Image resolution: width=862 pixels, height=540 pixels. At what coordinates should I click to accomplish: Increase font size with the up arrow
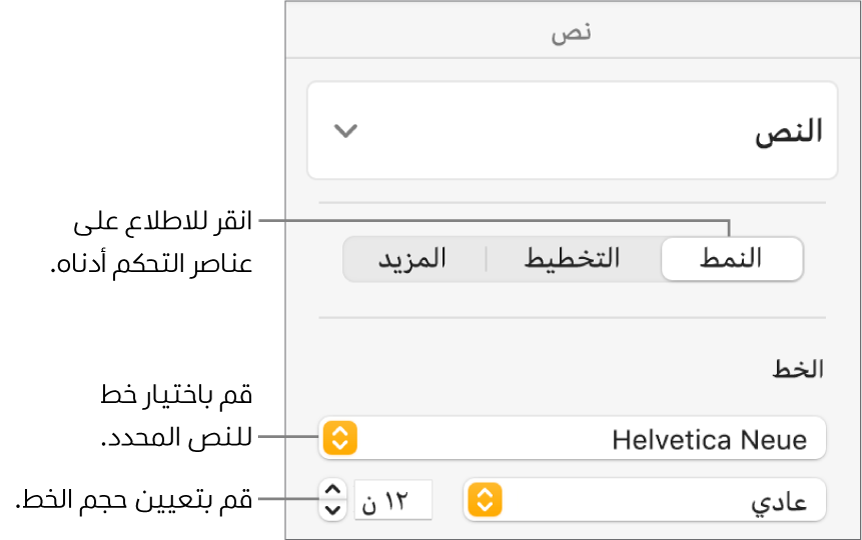click(331, 490)
